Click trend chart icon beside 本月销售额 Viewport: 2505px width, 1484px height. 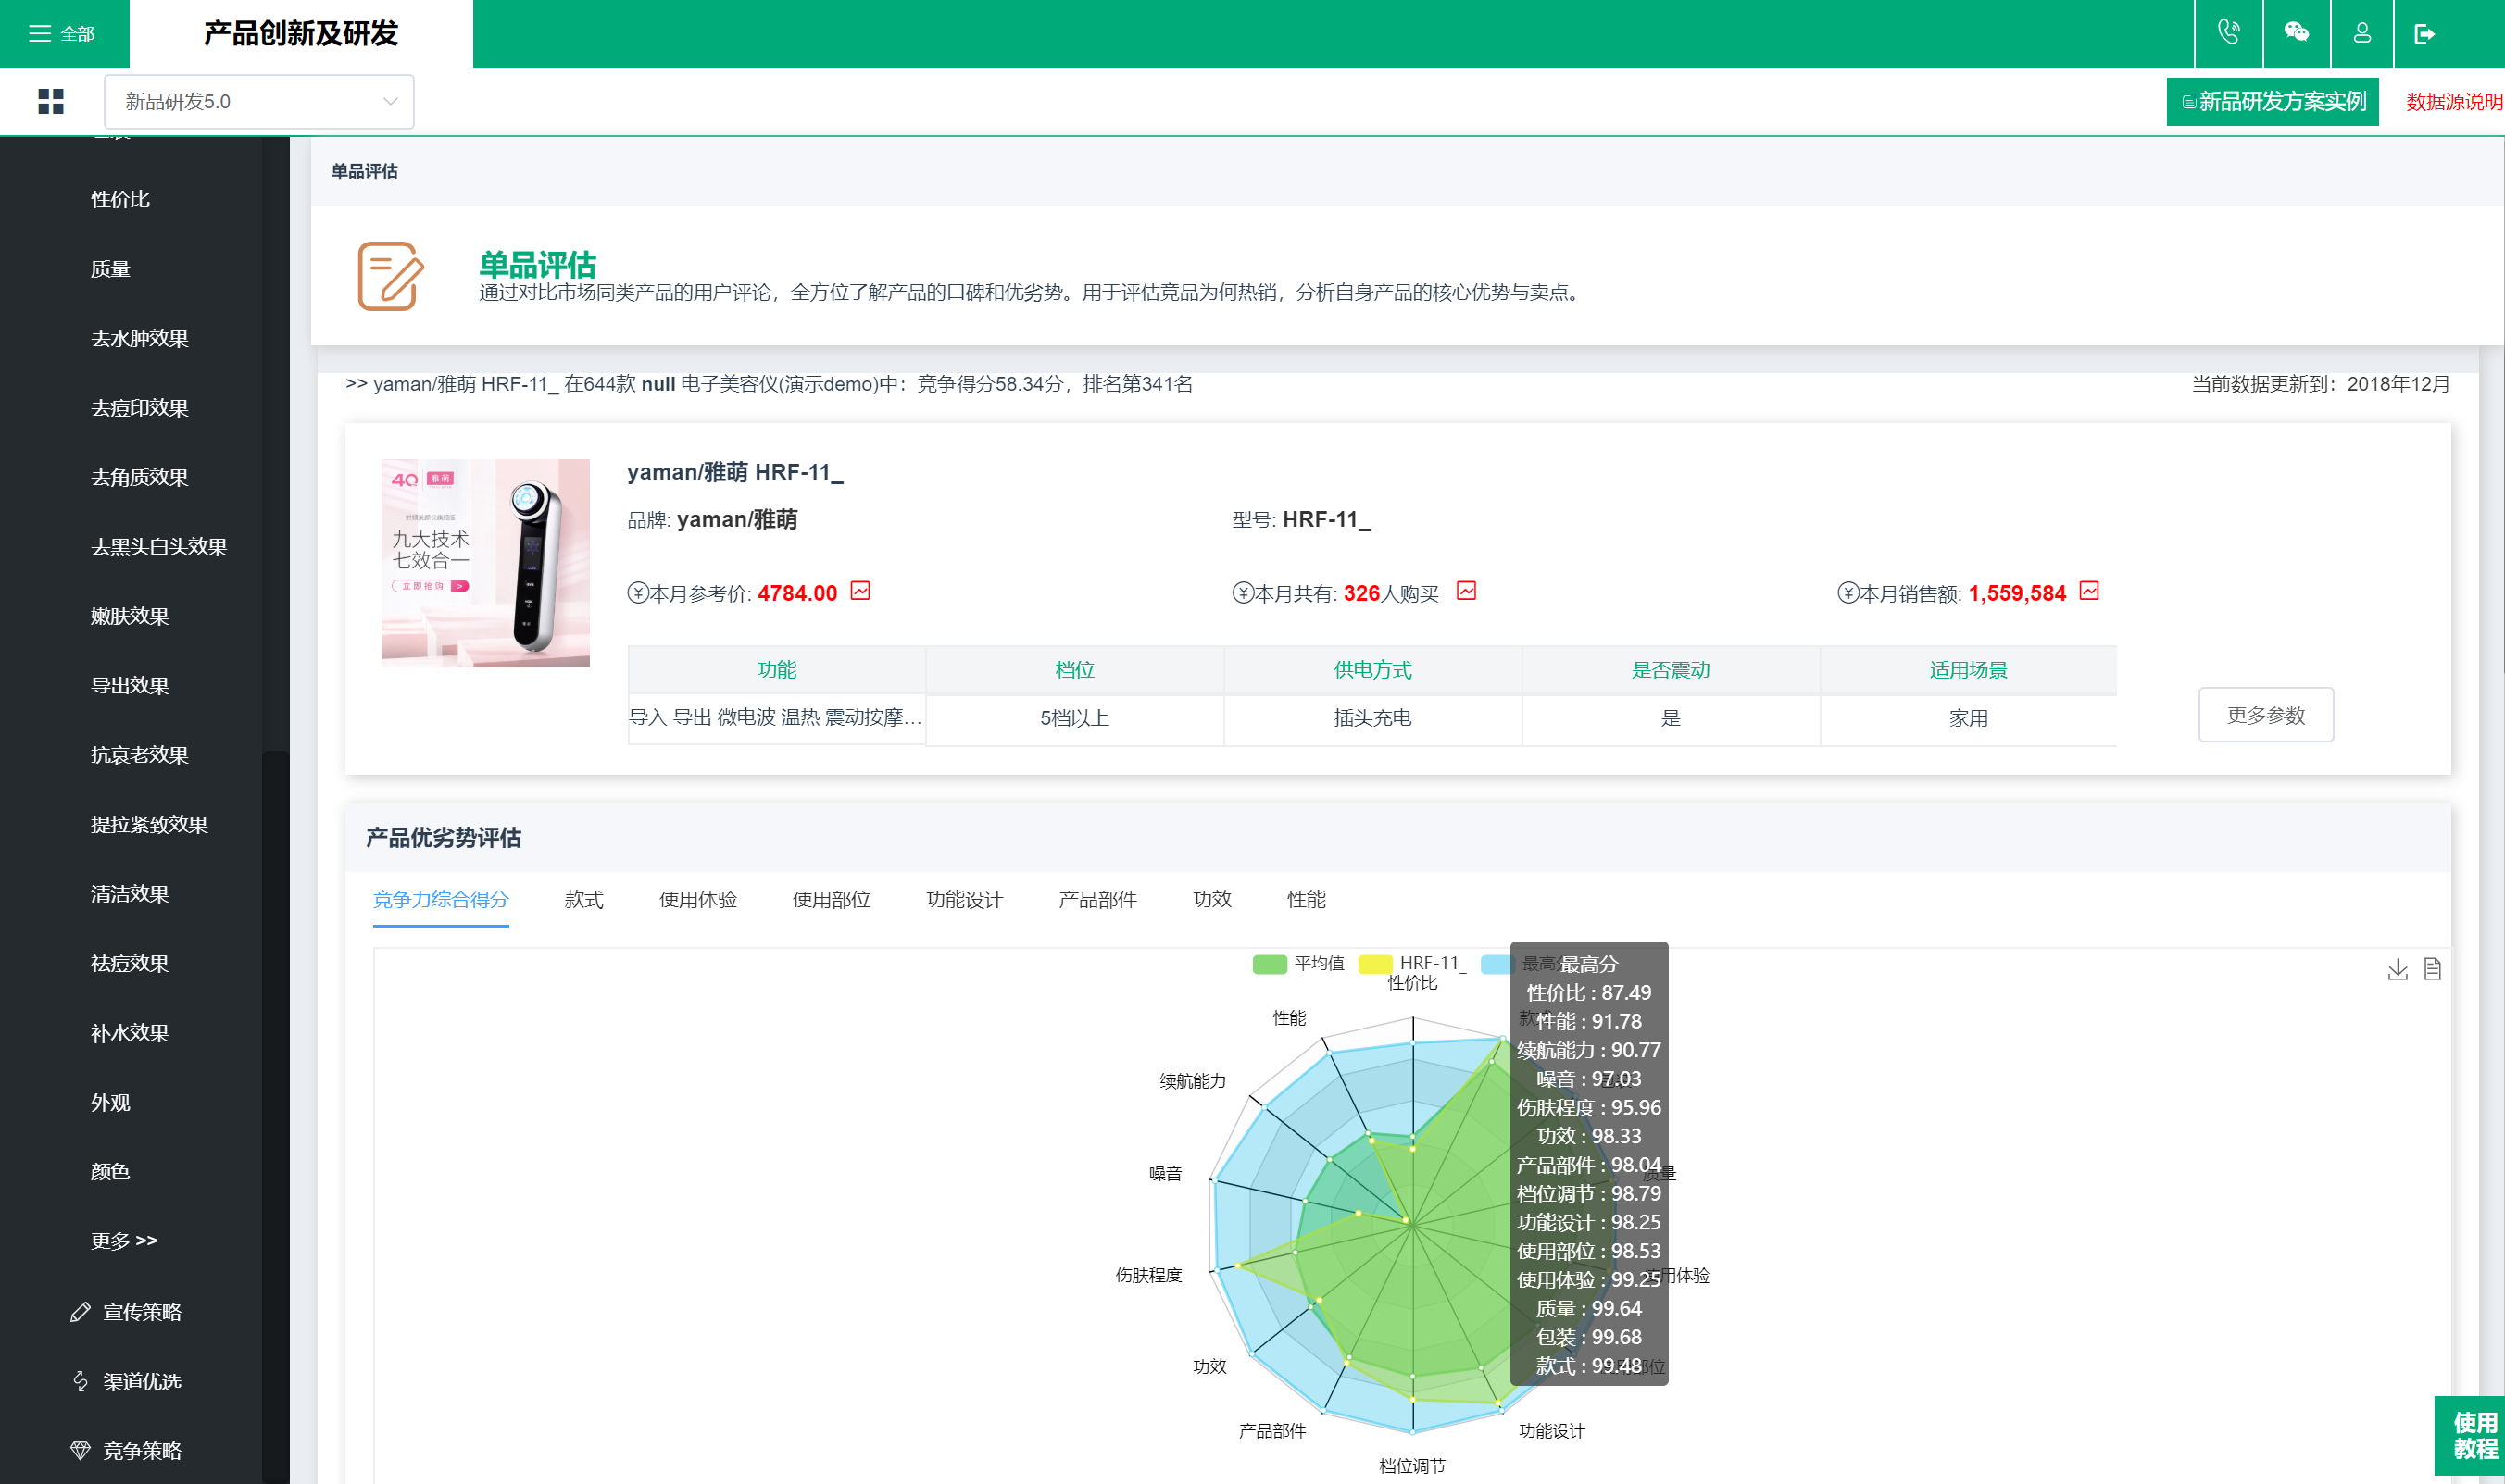point(2089,592)
